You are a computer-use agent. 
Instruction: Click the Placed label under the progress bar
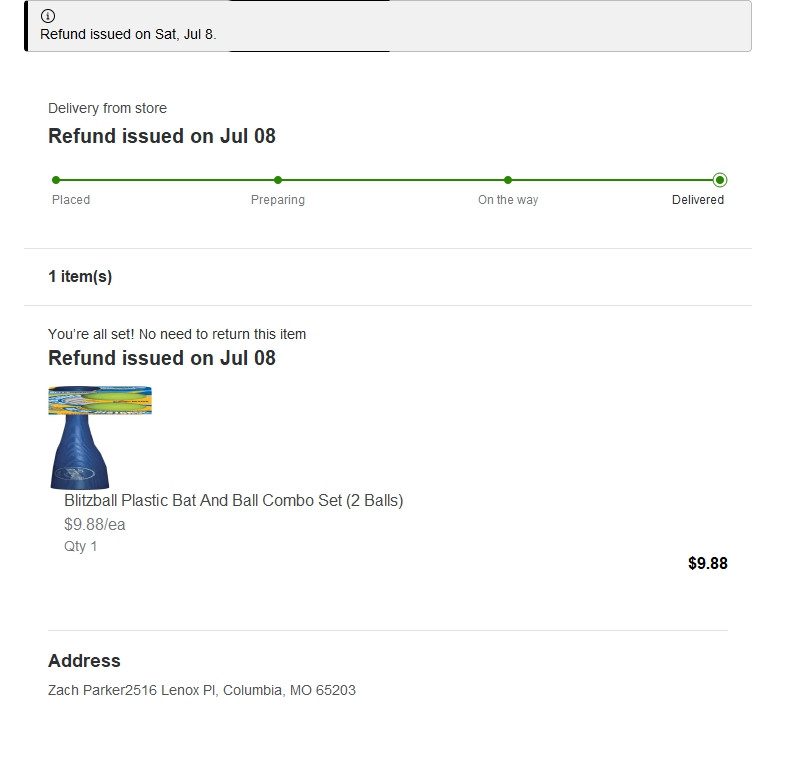click(x=71, y=200)
